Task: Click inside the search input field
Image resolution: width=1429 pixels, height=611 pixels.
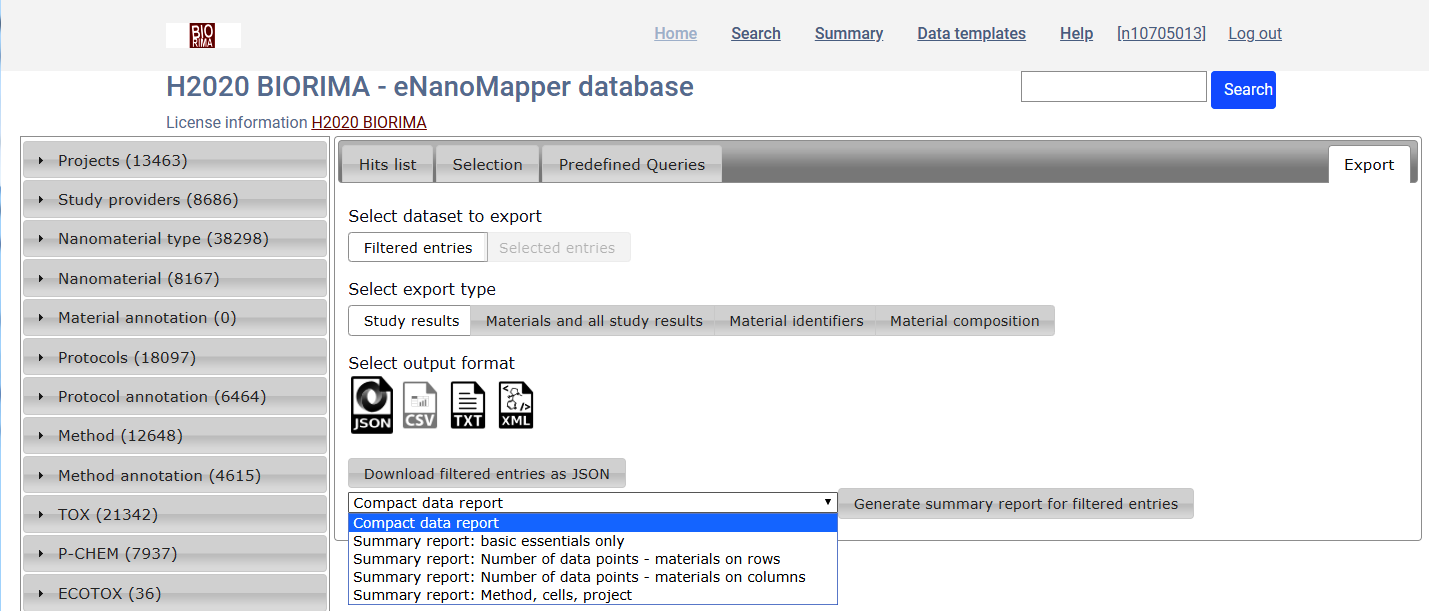Action: tap(1113, 86)
